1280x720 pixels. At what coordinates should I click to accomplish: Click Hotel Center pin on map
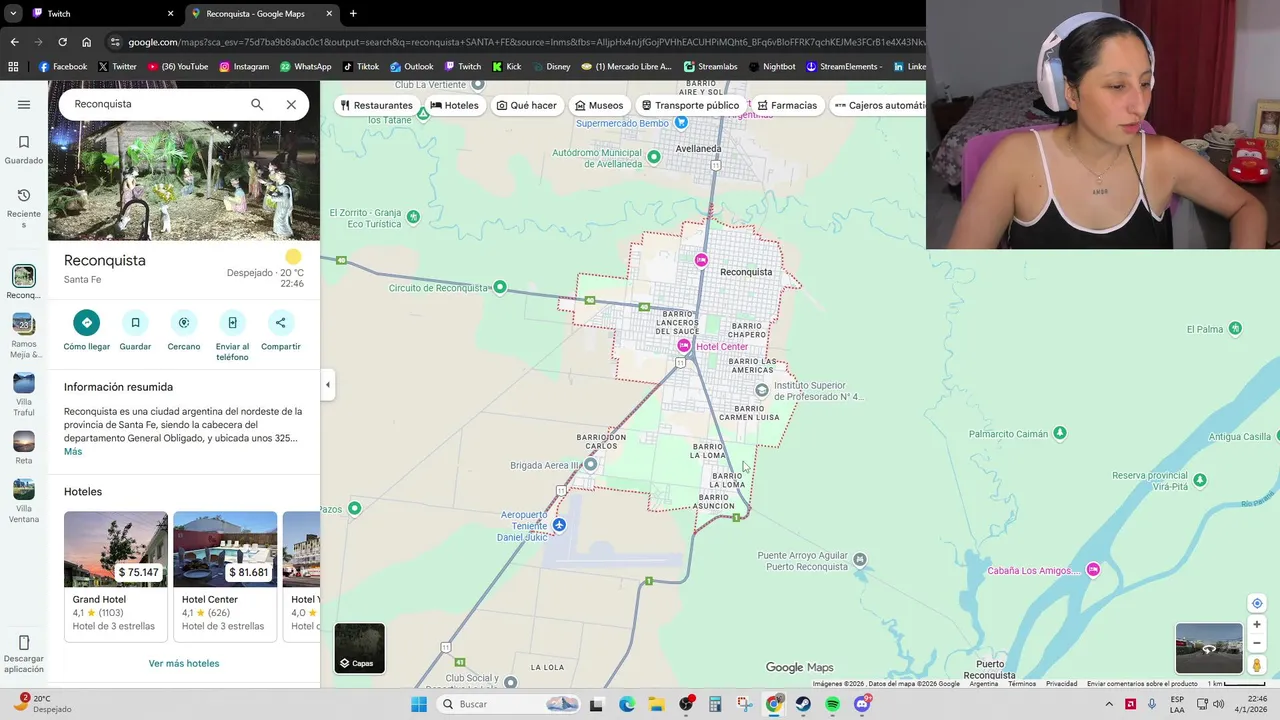coord(684,345)
